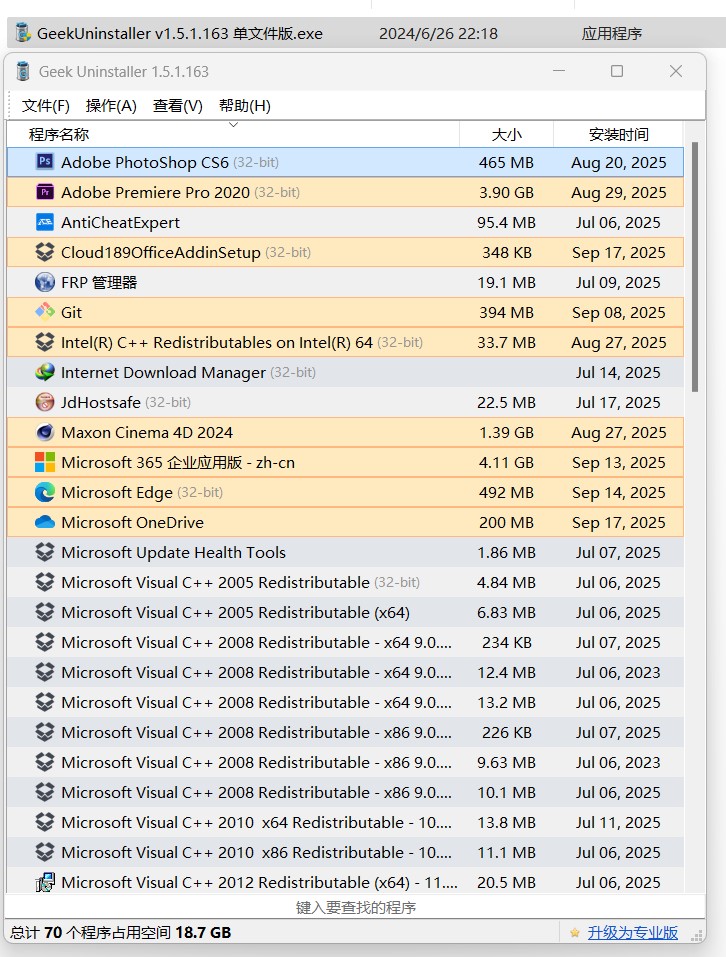This screenshot has width=726, height=957.
Task: Open the 文件(F) menu
Action: click(46, 106)
